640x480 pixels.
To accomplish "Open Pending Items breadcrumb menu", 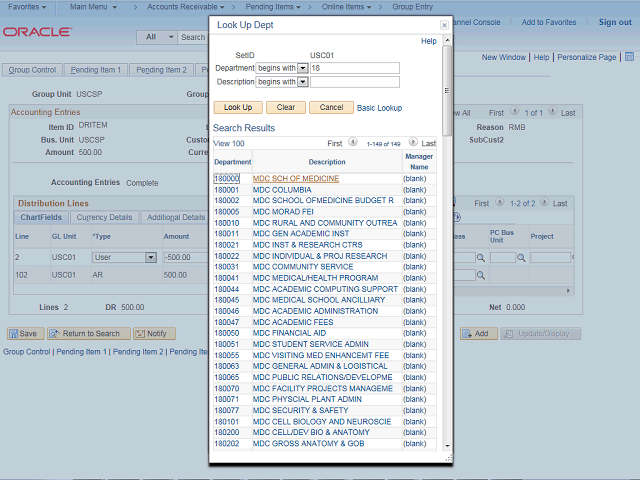I will [x=273, y=7].
